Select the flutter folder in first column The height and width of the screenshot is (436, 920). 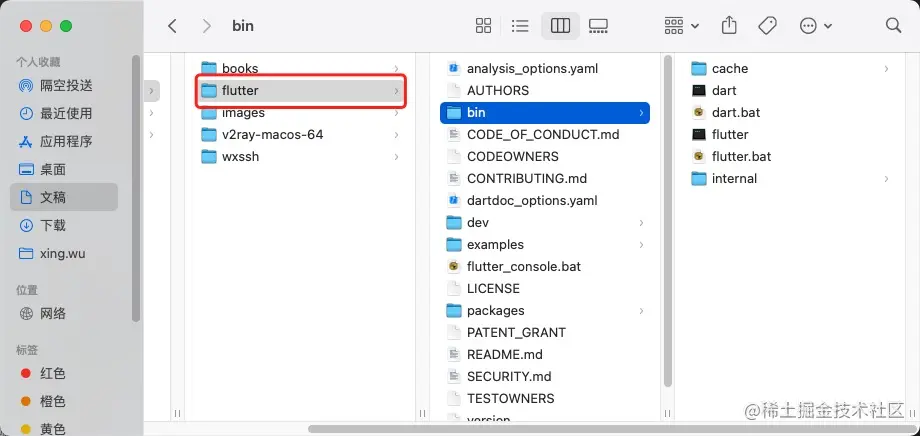(300, 90)
